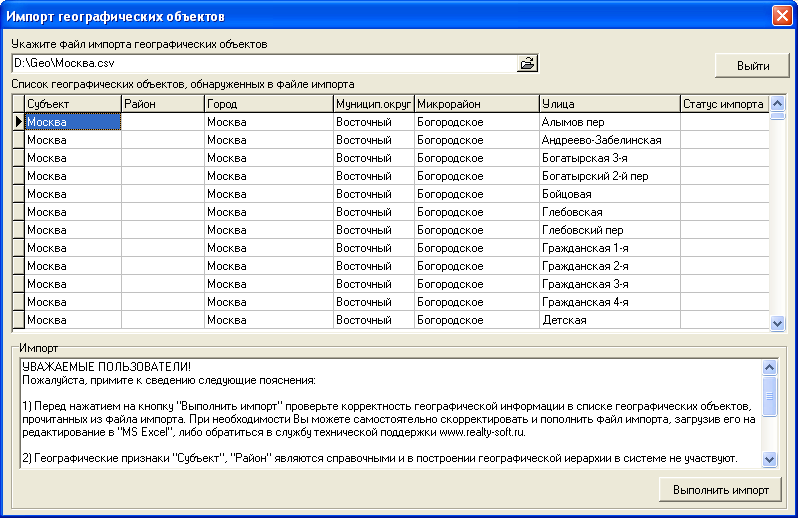Select the empty Район cell in Бойцовая row
Image resolution: width=798 pixels, height=518 pixels.
tap(162, 194)
